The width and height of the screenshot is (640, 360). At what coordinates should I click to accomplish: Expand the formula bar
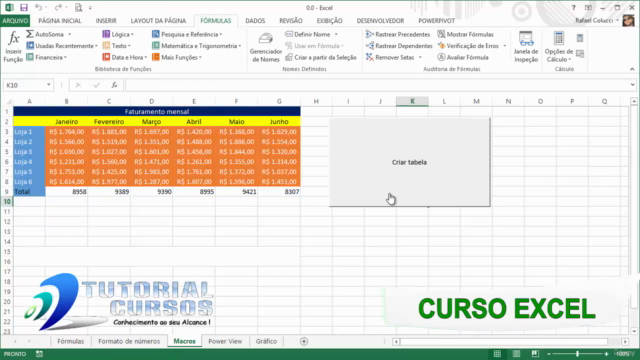coord(632,85)
